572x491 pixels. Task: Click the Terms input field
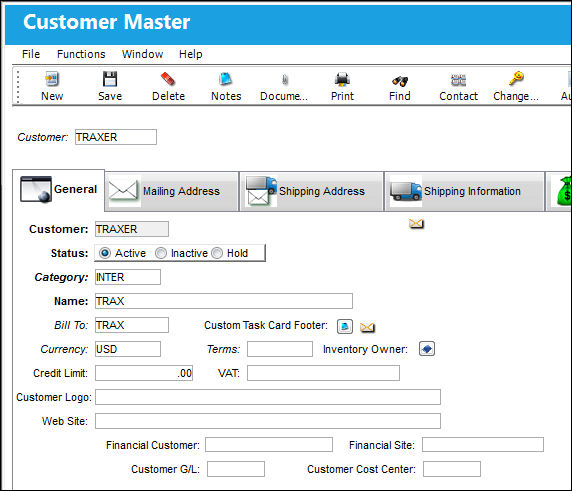(280, 349)
